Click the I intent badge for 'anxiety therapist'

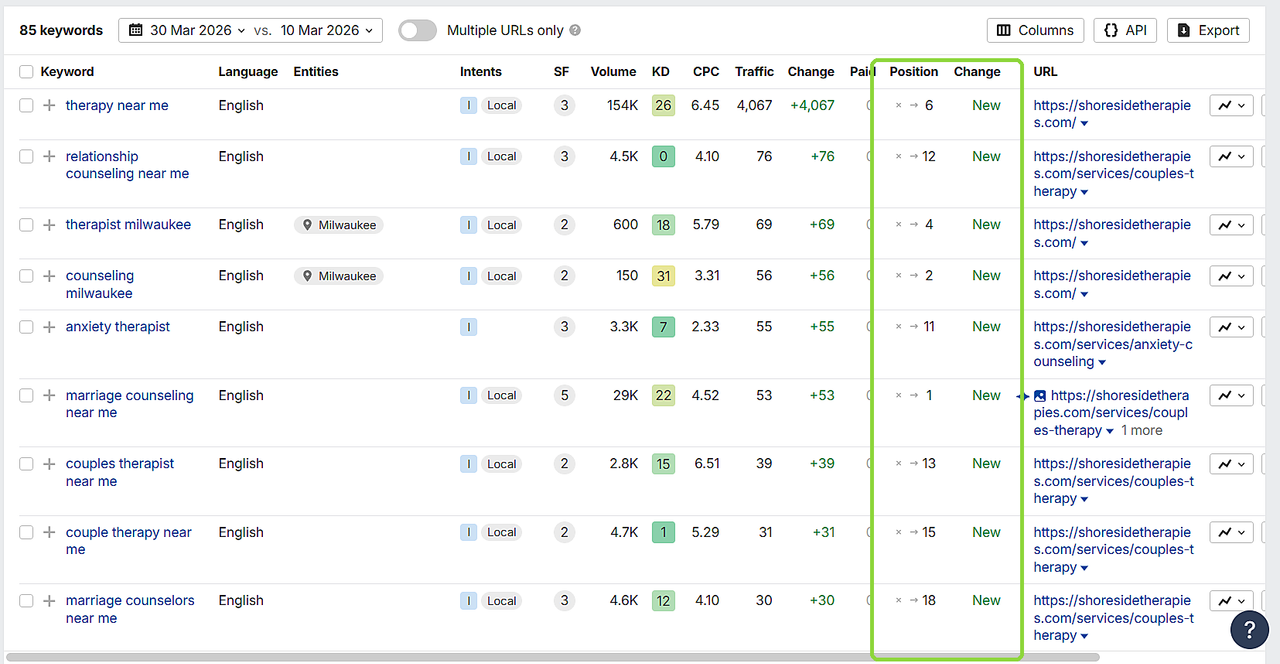point(468,327)
